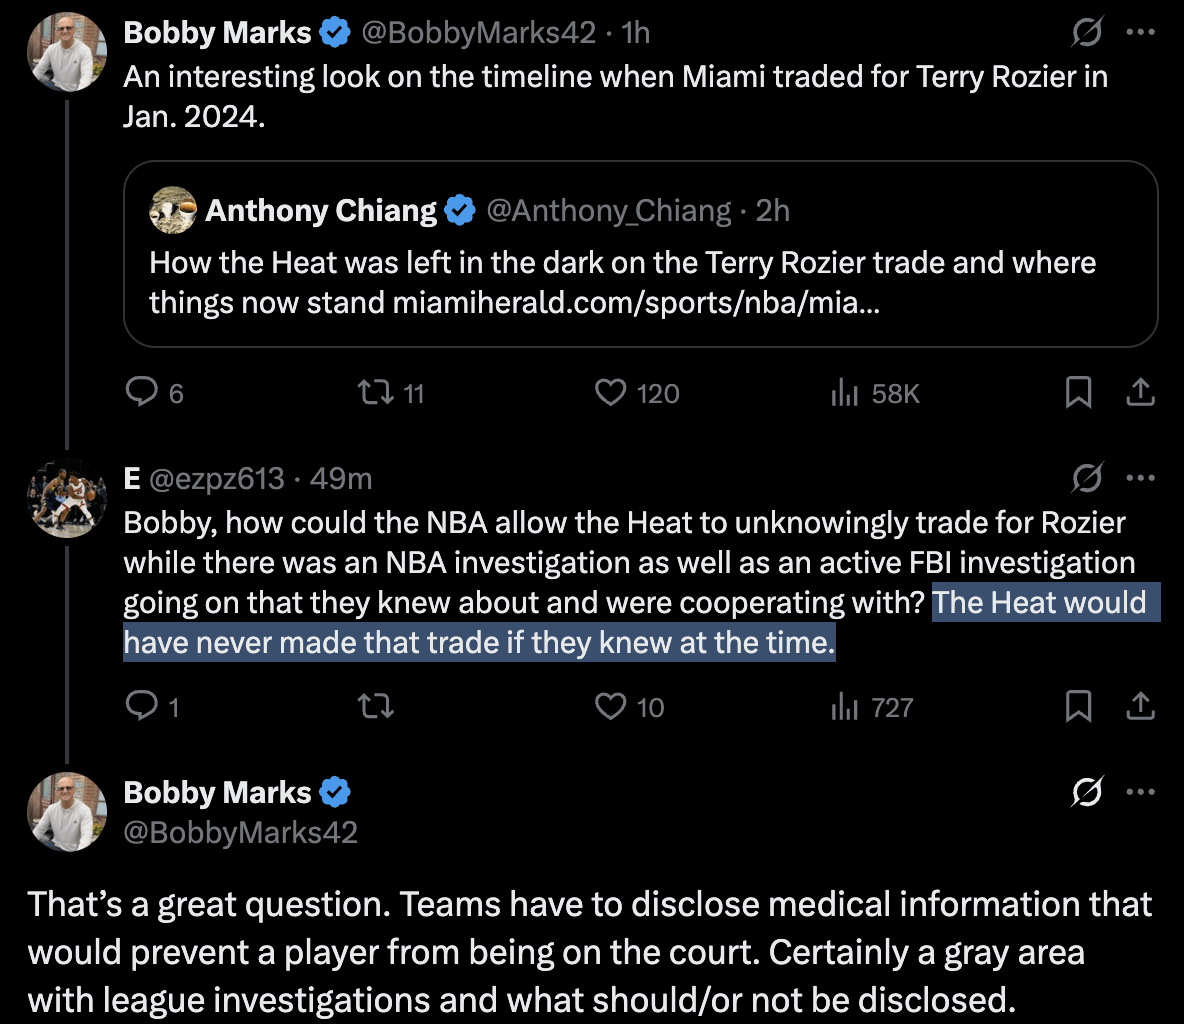The image size is (1184, 1024).
Task: Click Anthony Chiang's avatar in the quoted tweet
Action: [172, 210]
